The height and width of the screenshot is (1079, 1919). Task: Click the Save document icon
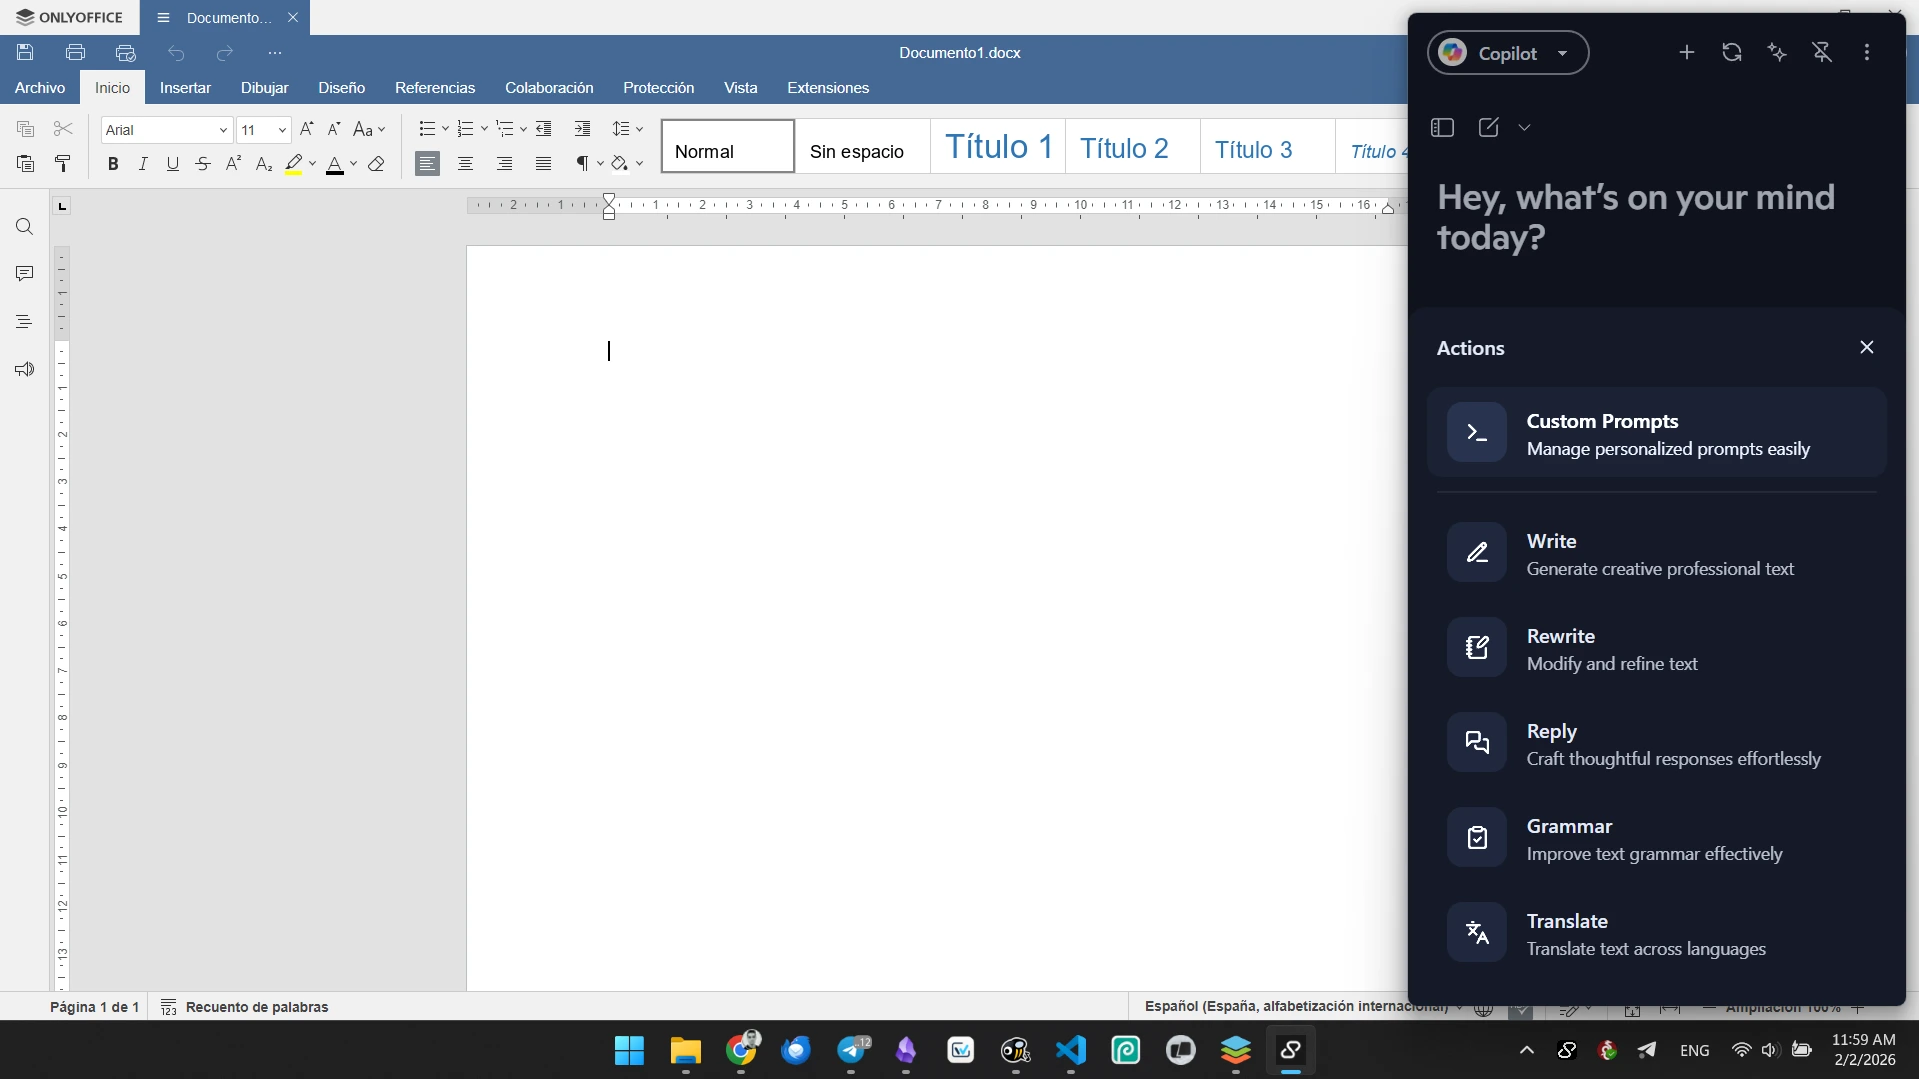pyautogui.click(x=25, y=53)
